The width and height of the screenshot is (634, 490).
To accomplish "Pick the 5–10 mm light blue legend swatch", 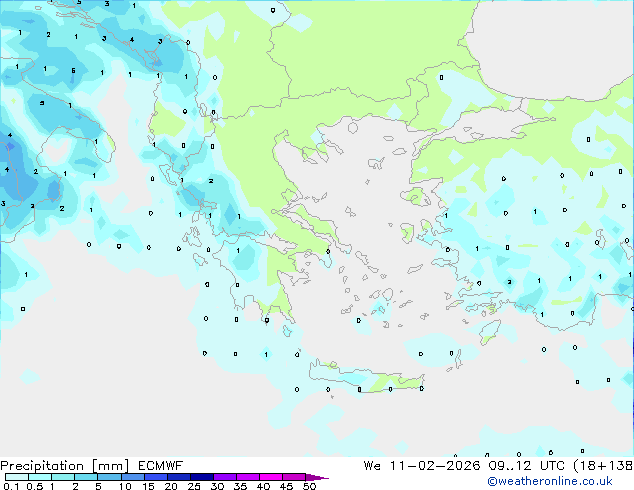I will (x=109, y=477).
